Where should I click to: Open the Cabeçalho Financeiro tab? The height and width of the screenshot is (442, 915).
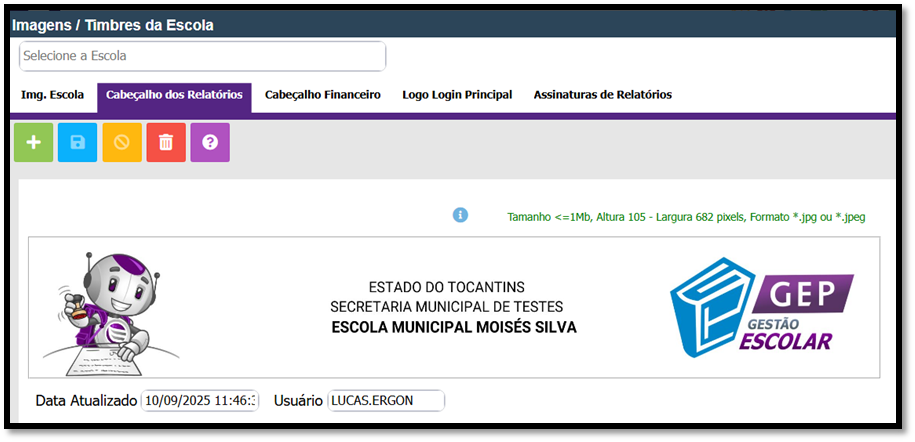tap(322, 95)
